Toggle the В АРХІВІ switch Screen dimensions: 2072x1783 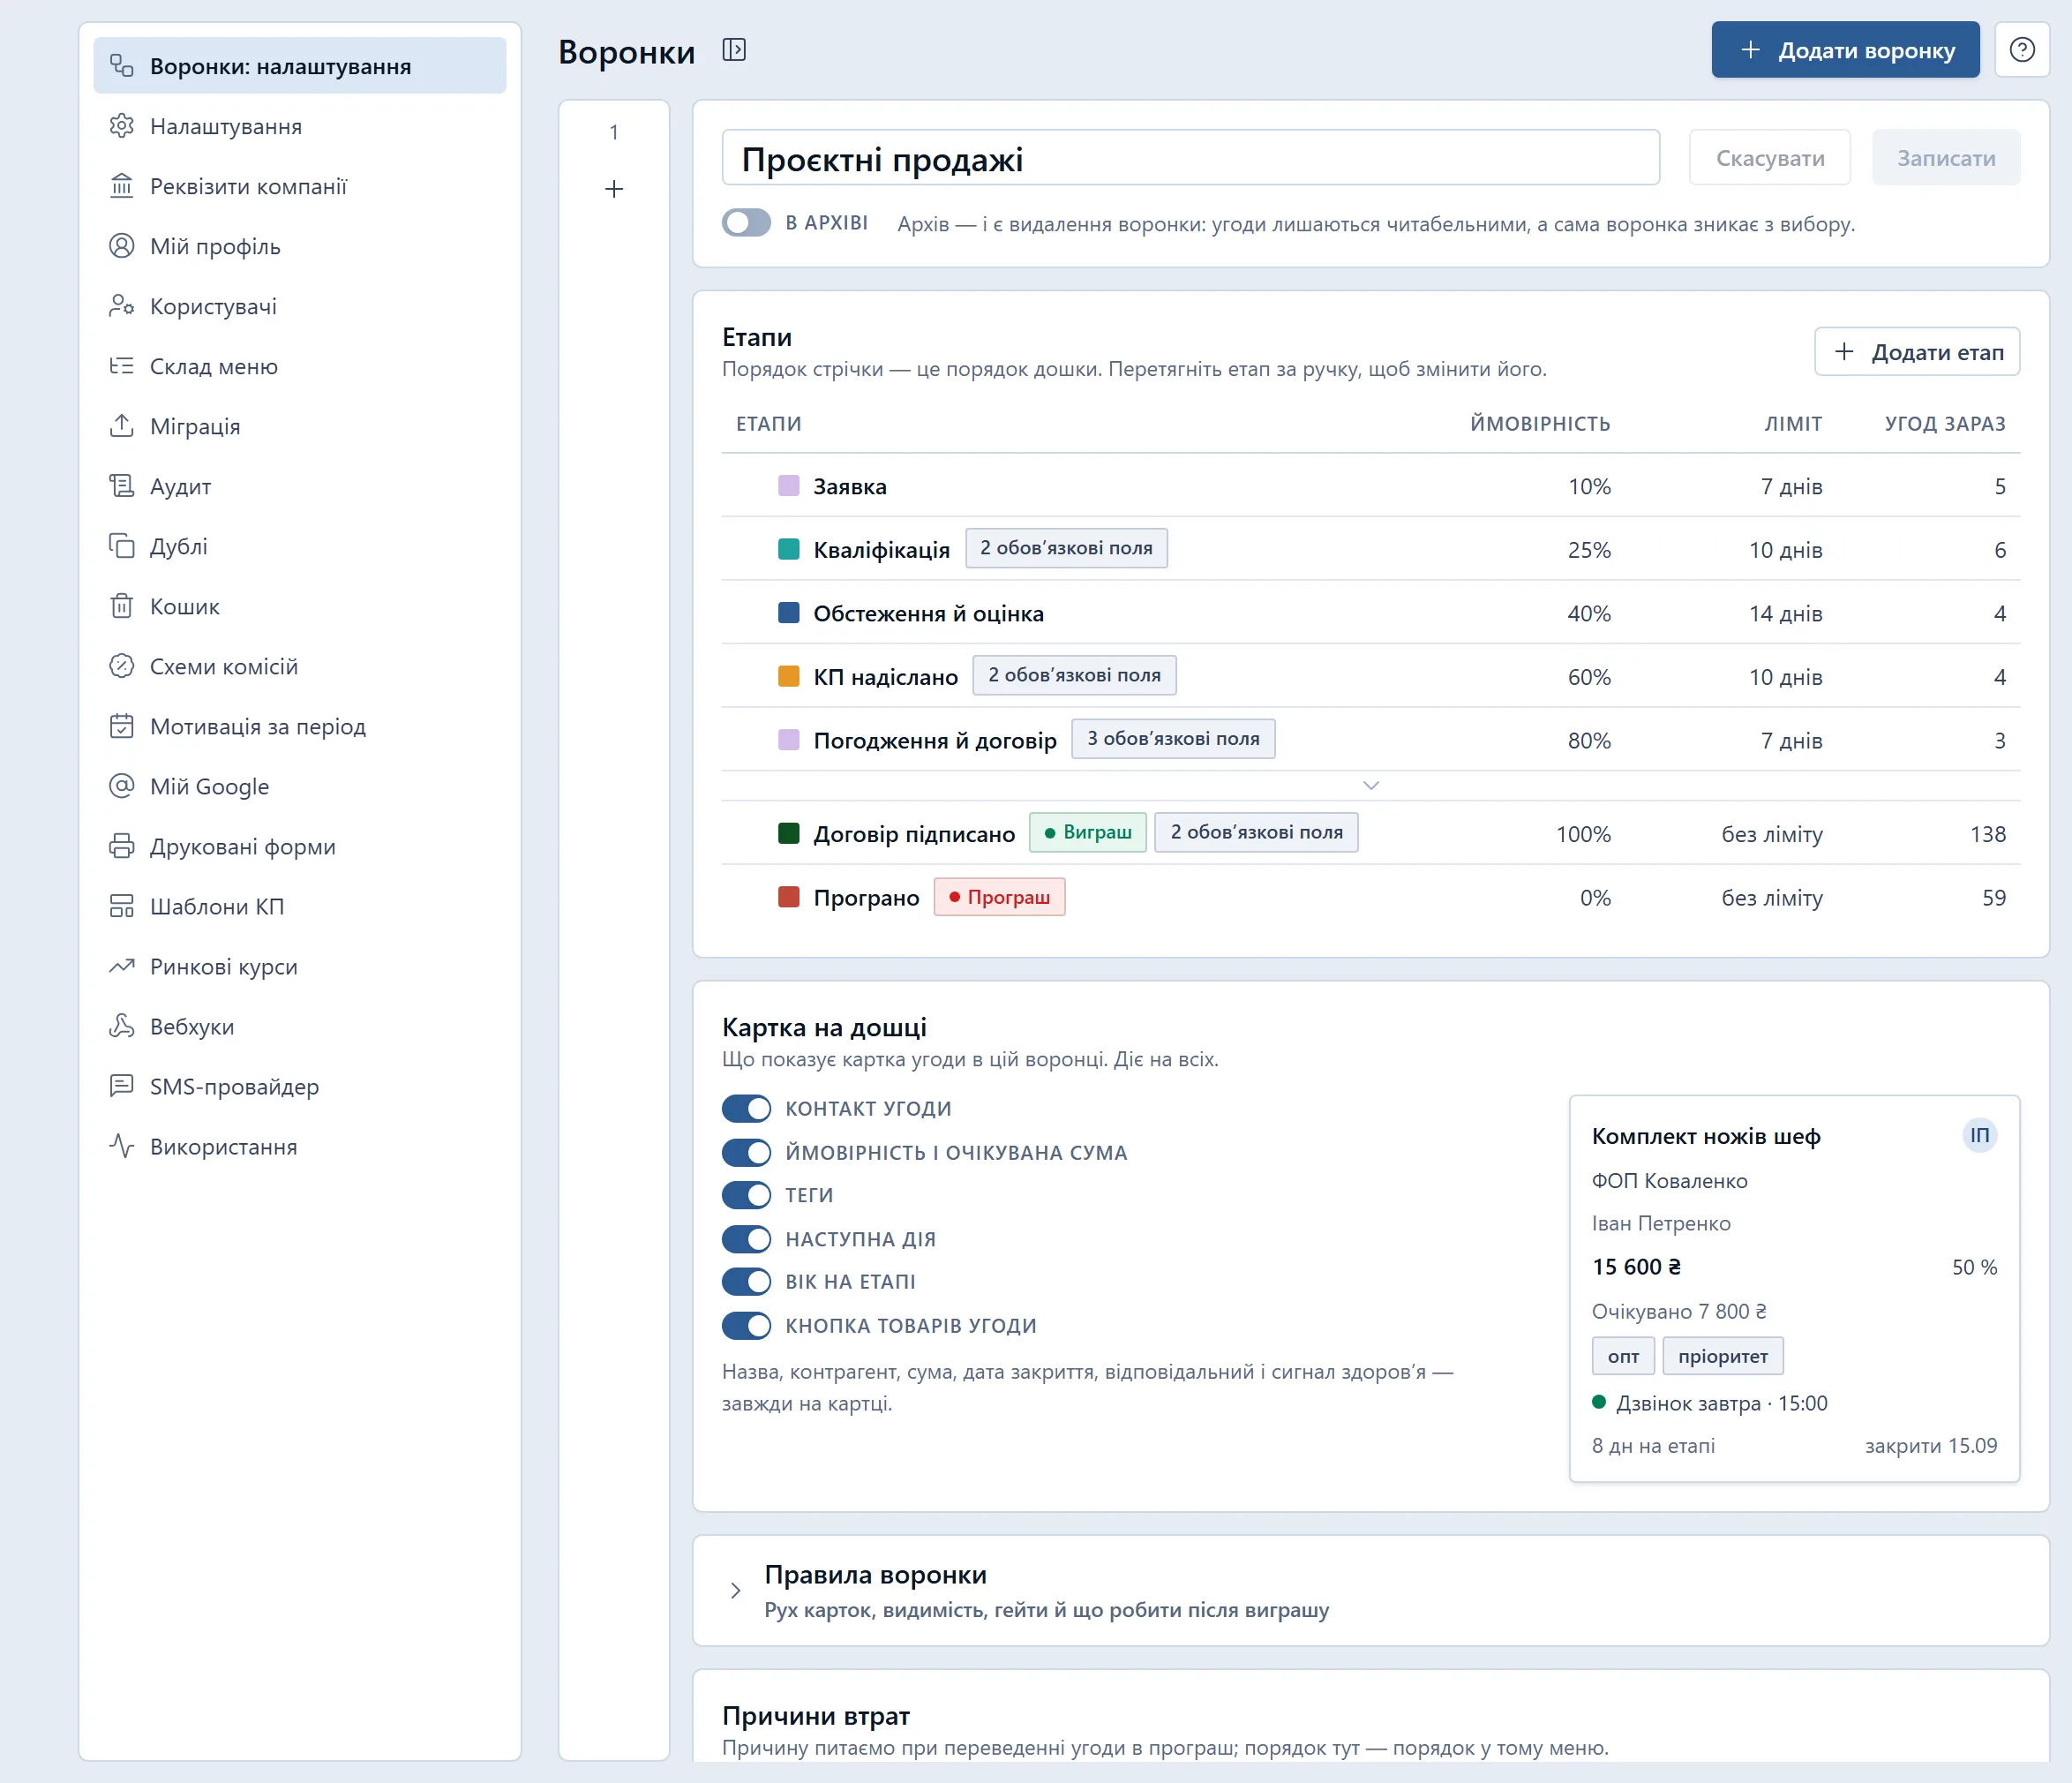tap(746, 222)
